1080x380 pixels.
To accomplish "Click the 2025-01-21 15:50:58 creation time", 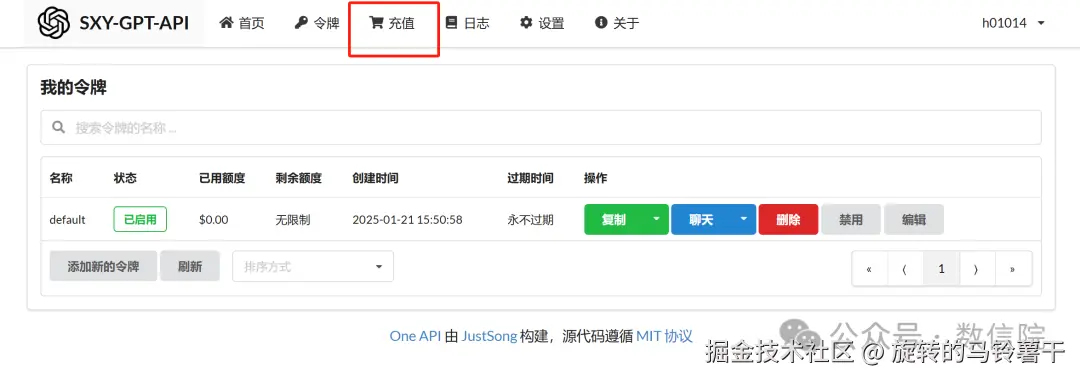I will click(x=407, y=220).
